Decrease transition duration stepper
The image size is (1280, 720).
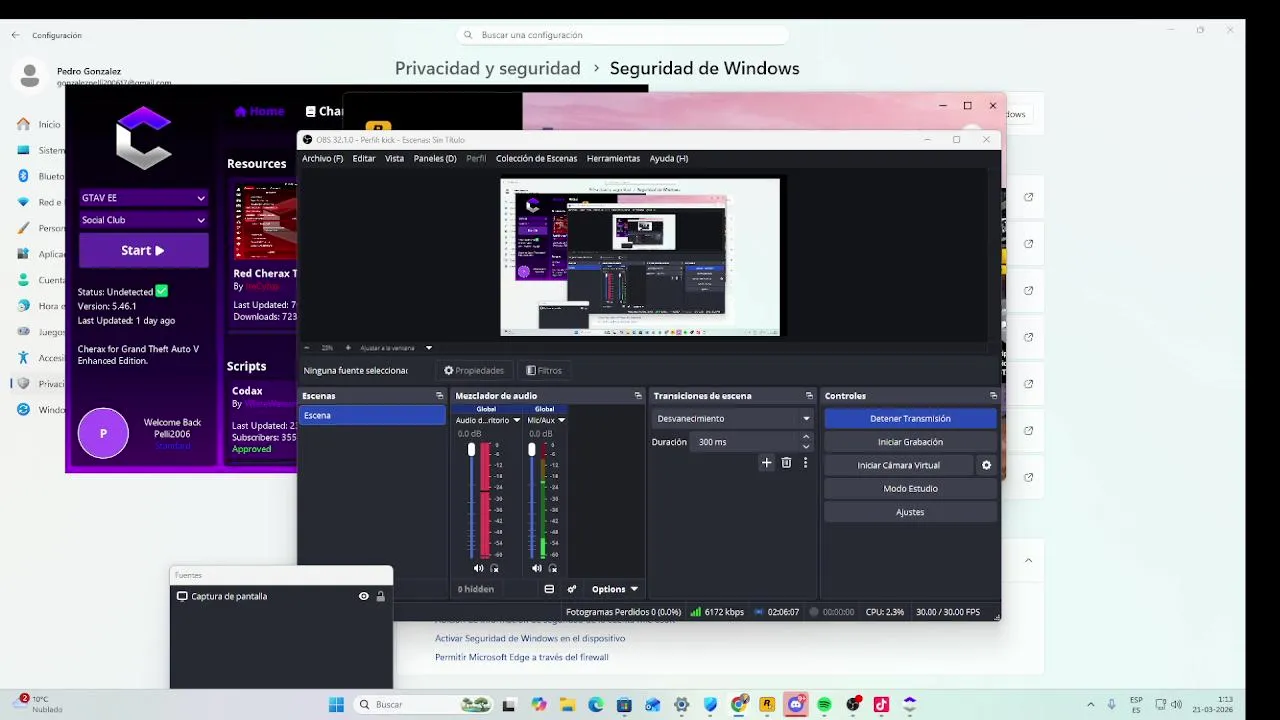[806, 446]
